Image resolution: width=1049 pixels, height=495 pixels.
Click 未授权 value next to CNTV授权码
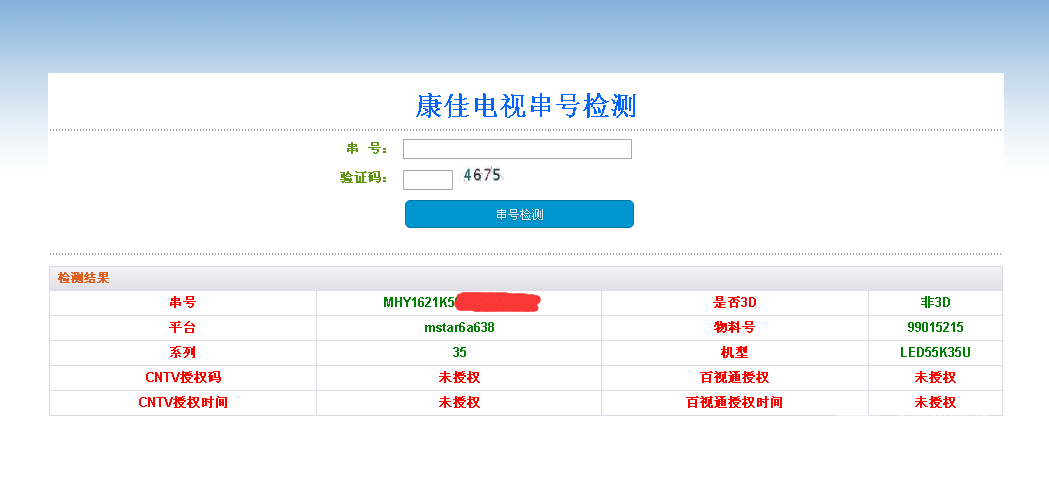(459, 377)
